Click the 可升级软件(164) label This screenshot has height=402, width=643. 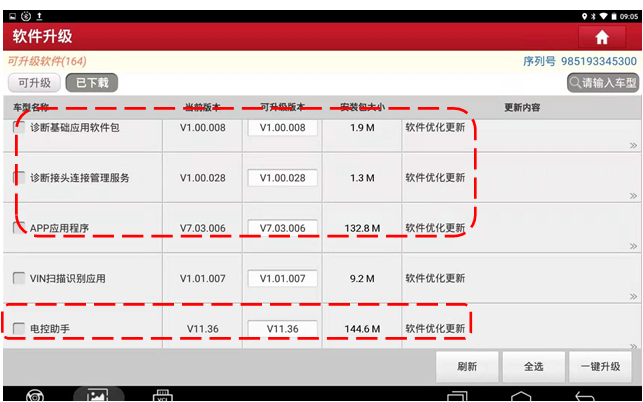point(47,62)
